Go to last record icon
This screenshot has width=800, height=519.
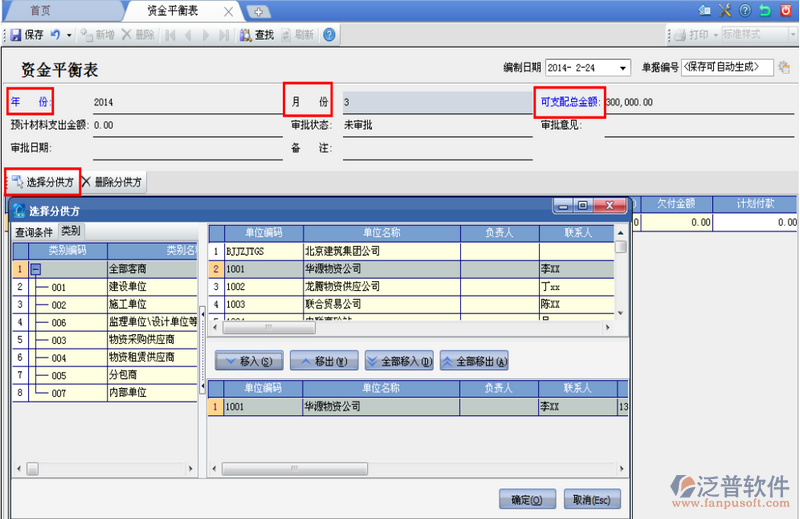click(x=223, y=35)
